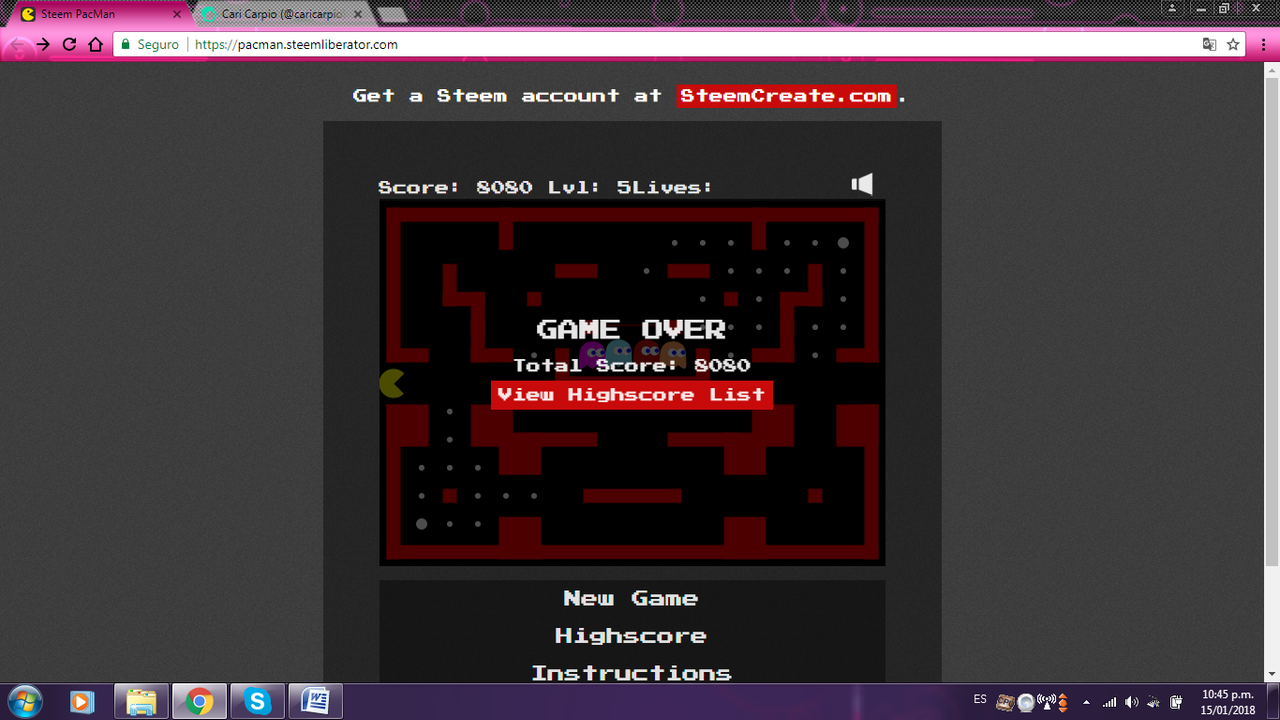The image size is (1280, 720).
Task: Open the network signal tray icon
Action: click(x=1109, y=702)
